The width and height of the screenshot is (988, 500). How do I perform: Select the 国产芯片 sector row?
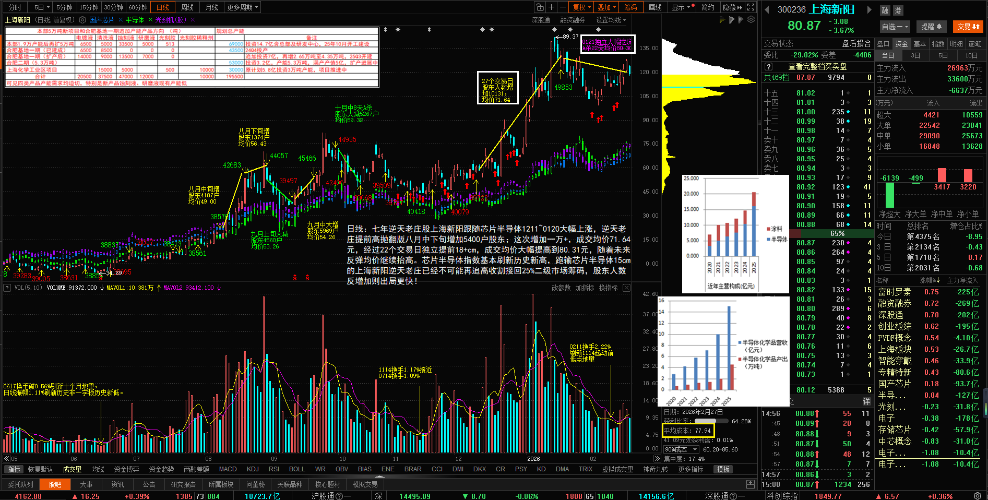pos(929,382)
